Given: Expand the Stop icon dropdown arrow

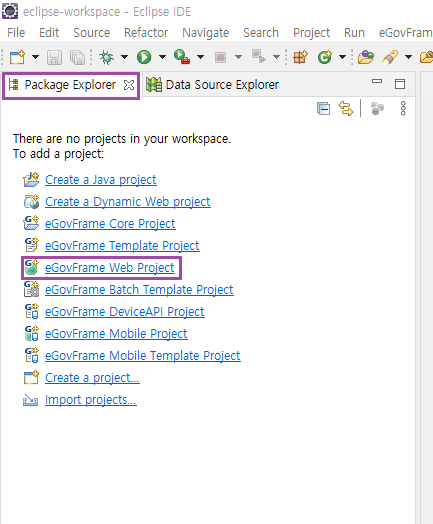Looking at the screenshot, I should [238, 57].
